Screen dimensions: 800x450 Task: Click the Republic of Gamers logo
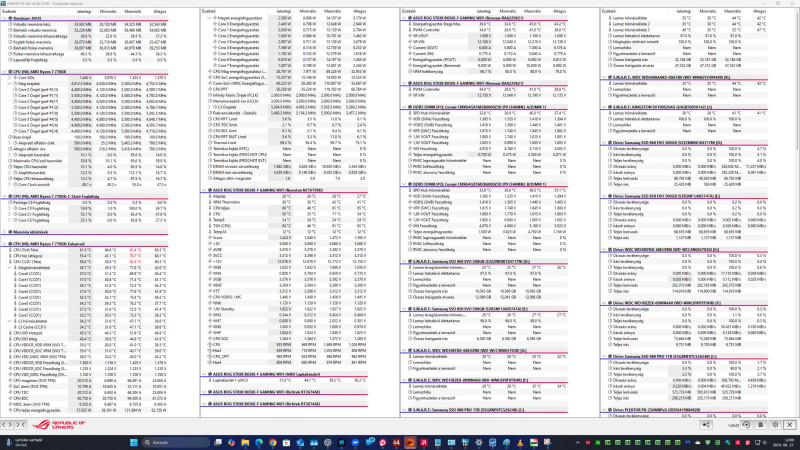[x=59, y=424]
